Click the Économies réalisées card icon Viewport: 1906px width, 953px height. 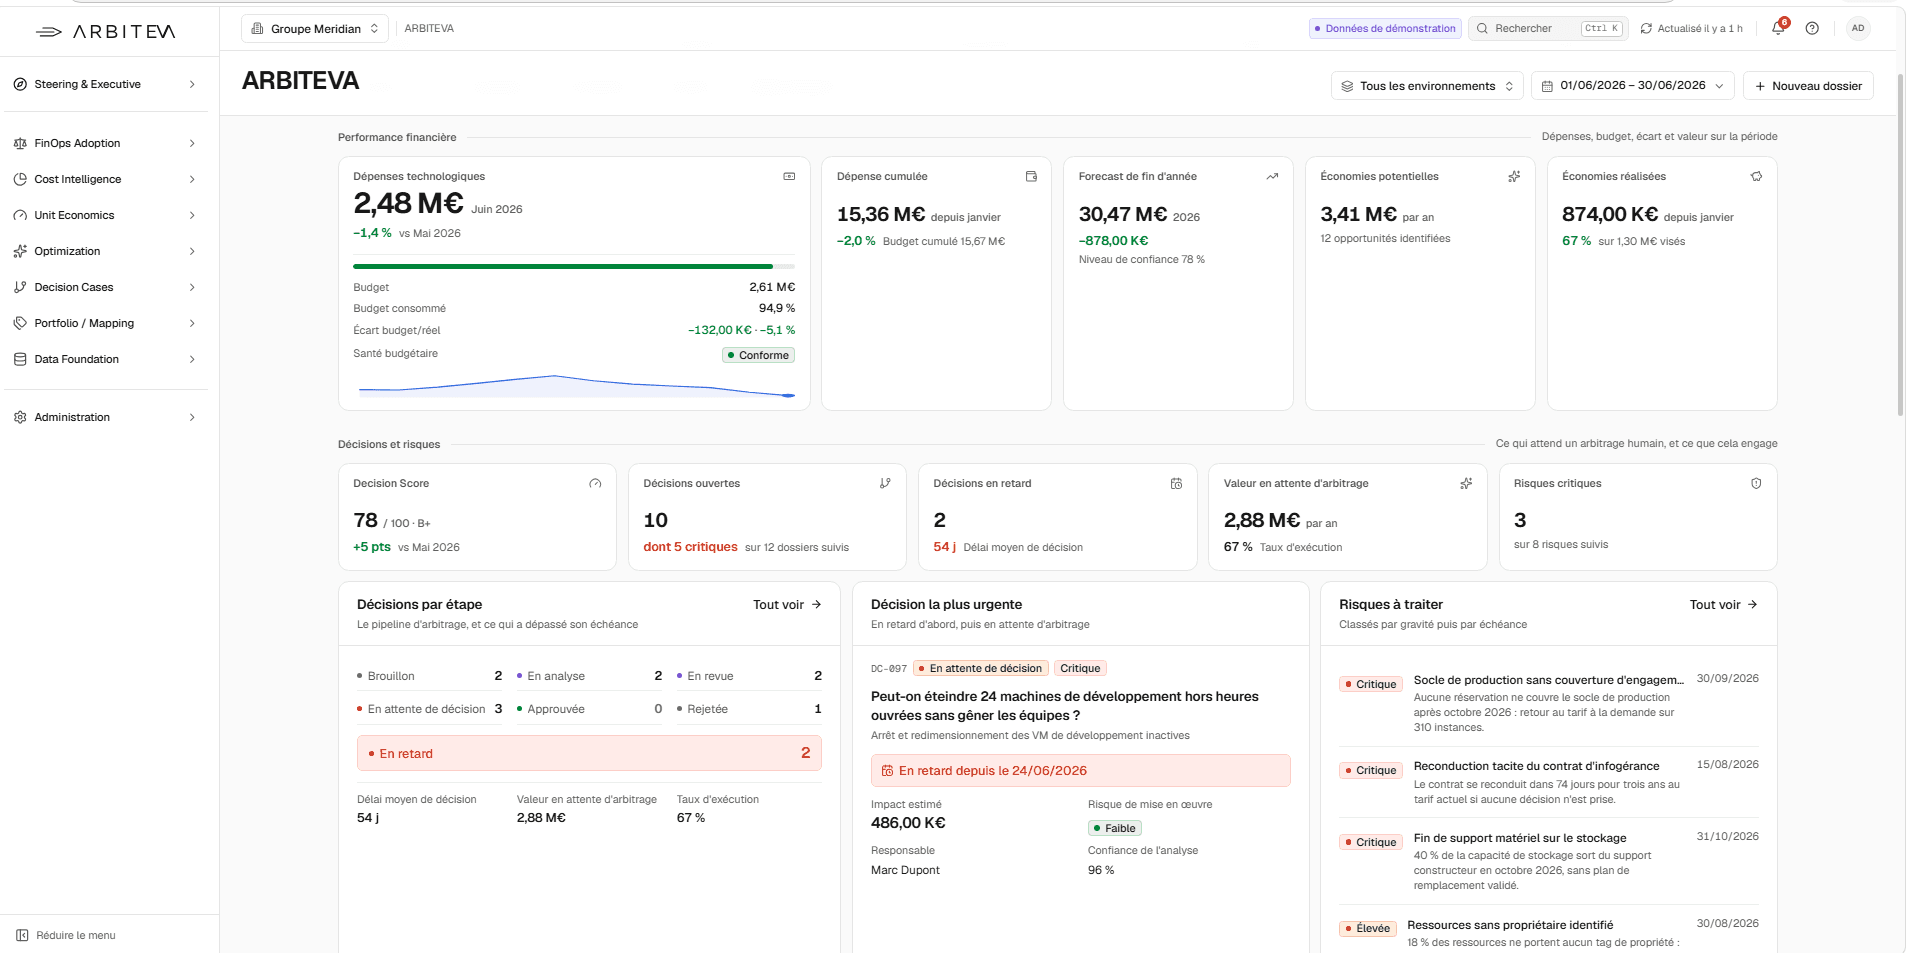1756,176
